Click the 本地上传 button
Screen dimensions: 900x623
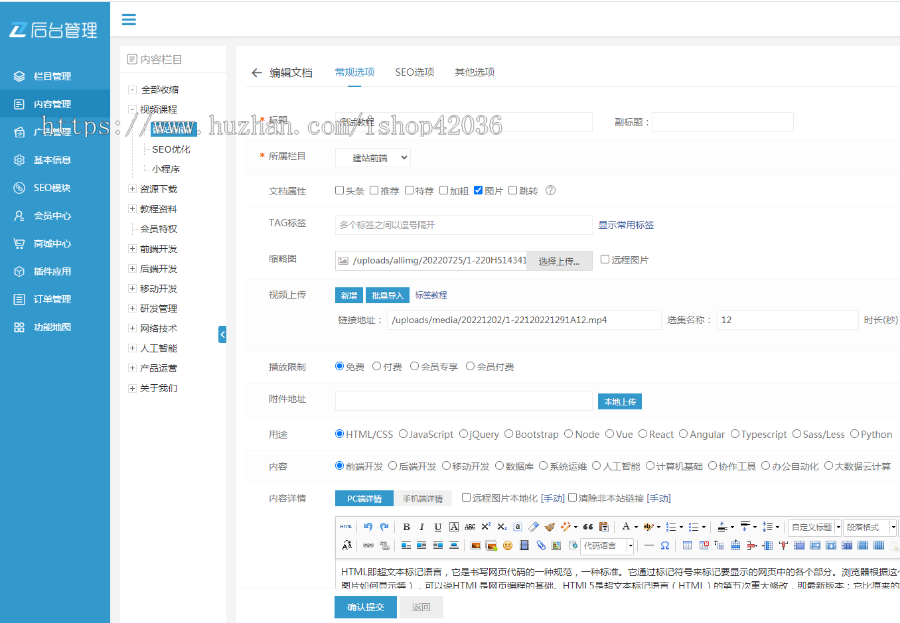pyautogui.click(x=620, y=401)
